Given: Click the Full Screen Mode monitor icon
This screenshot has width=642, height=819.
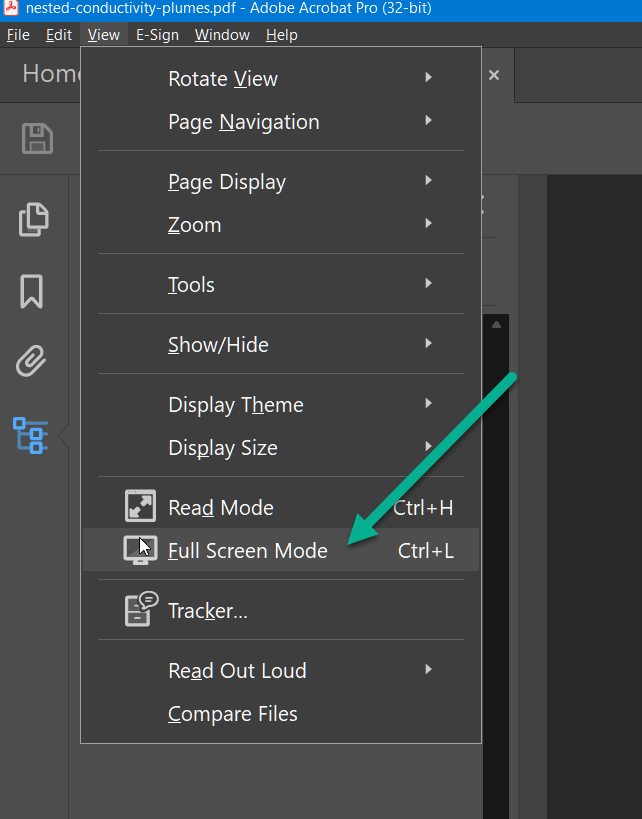Looking at the screenshot, I should [140, 550].
